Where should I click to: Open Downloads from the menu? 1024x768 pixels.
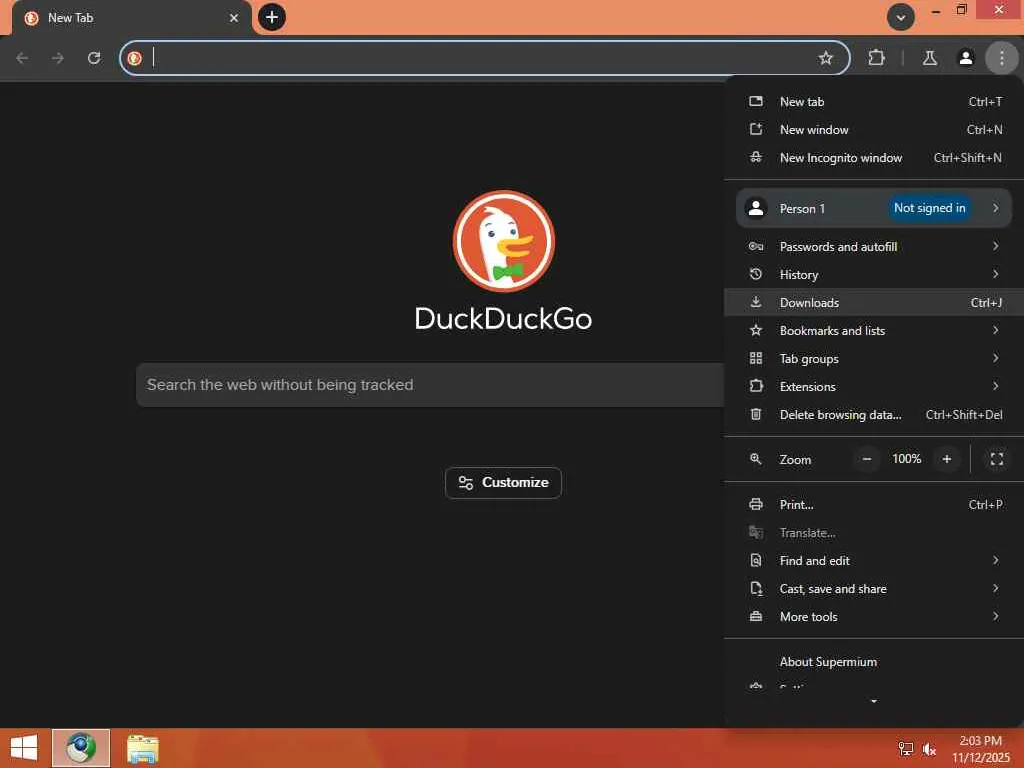(x=874, y=302)
